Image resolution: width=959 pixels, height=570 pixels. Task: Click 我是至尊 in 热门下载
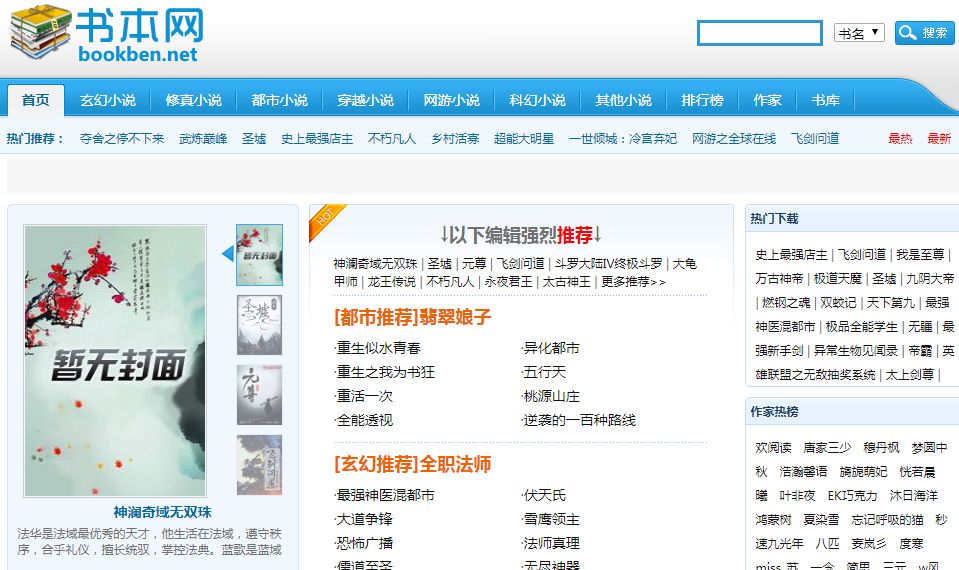tap(920, 254)
